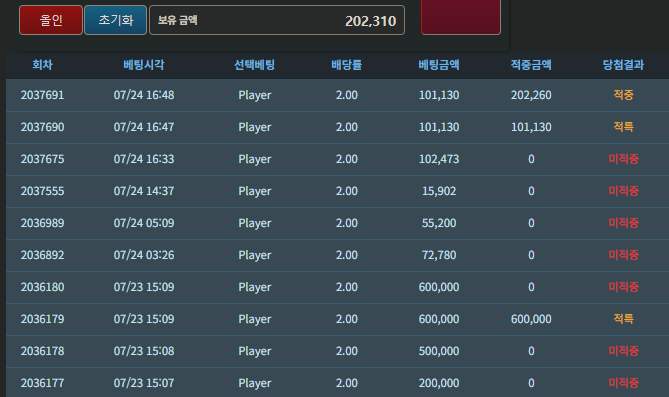669x397 pixels.
Task: Click 적특 result for round 2037690
Action: point(623,127)
